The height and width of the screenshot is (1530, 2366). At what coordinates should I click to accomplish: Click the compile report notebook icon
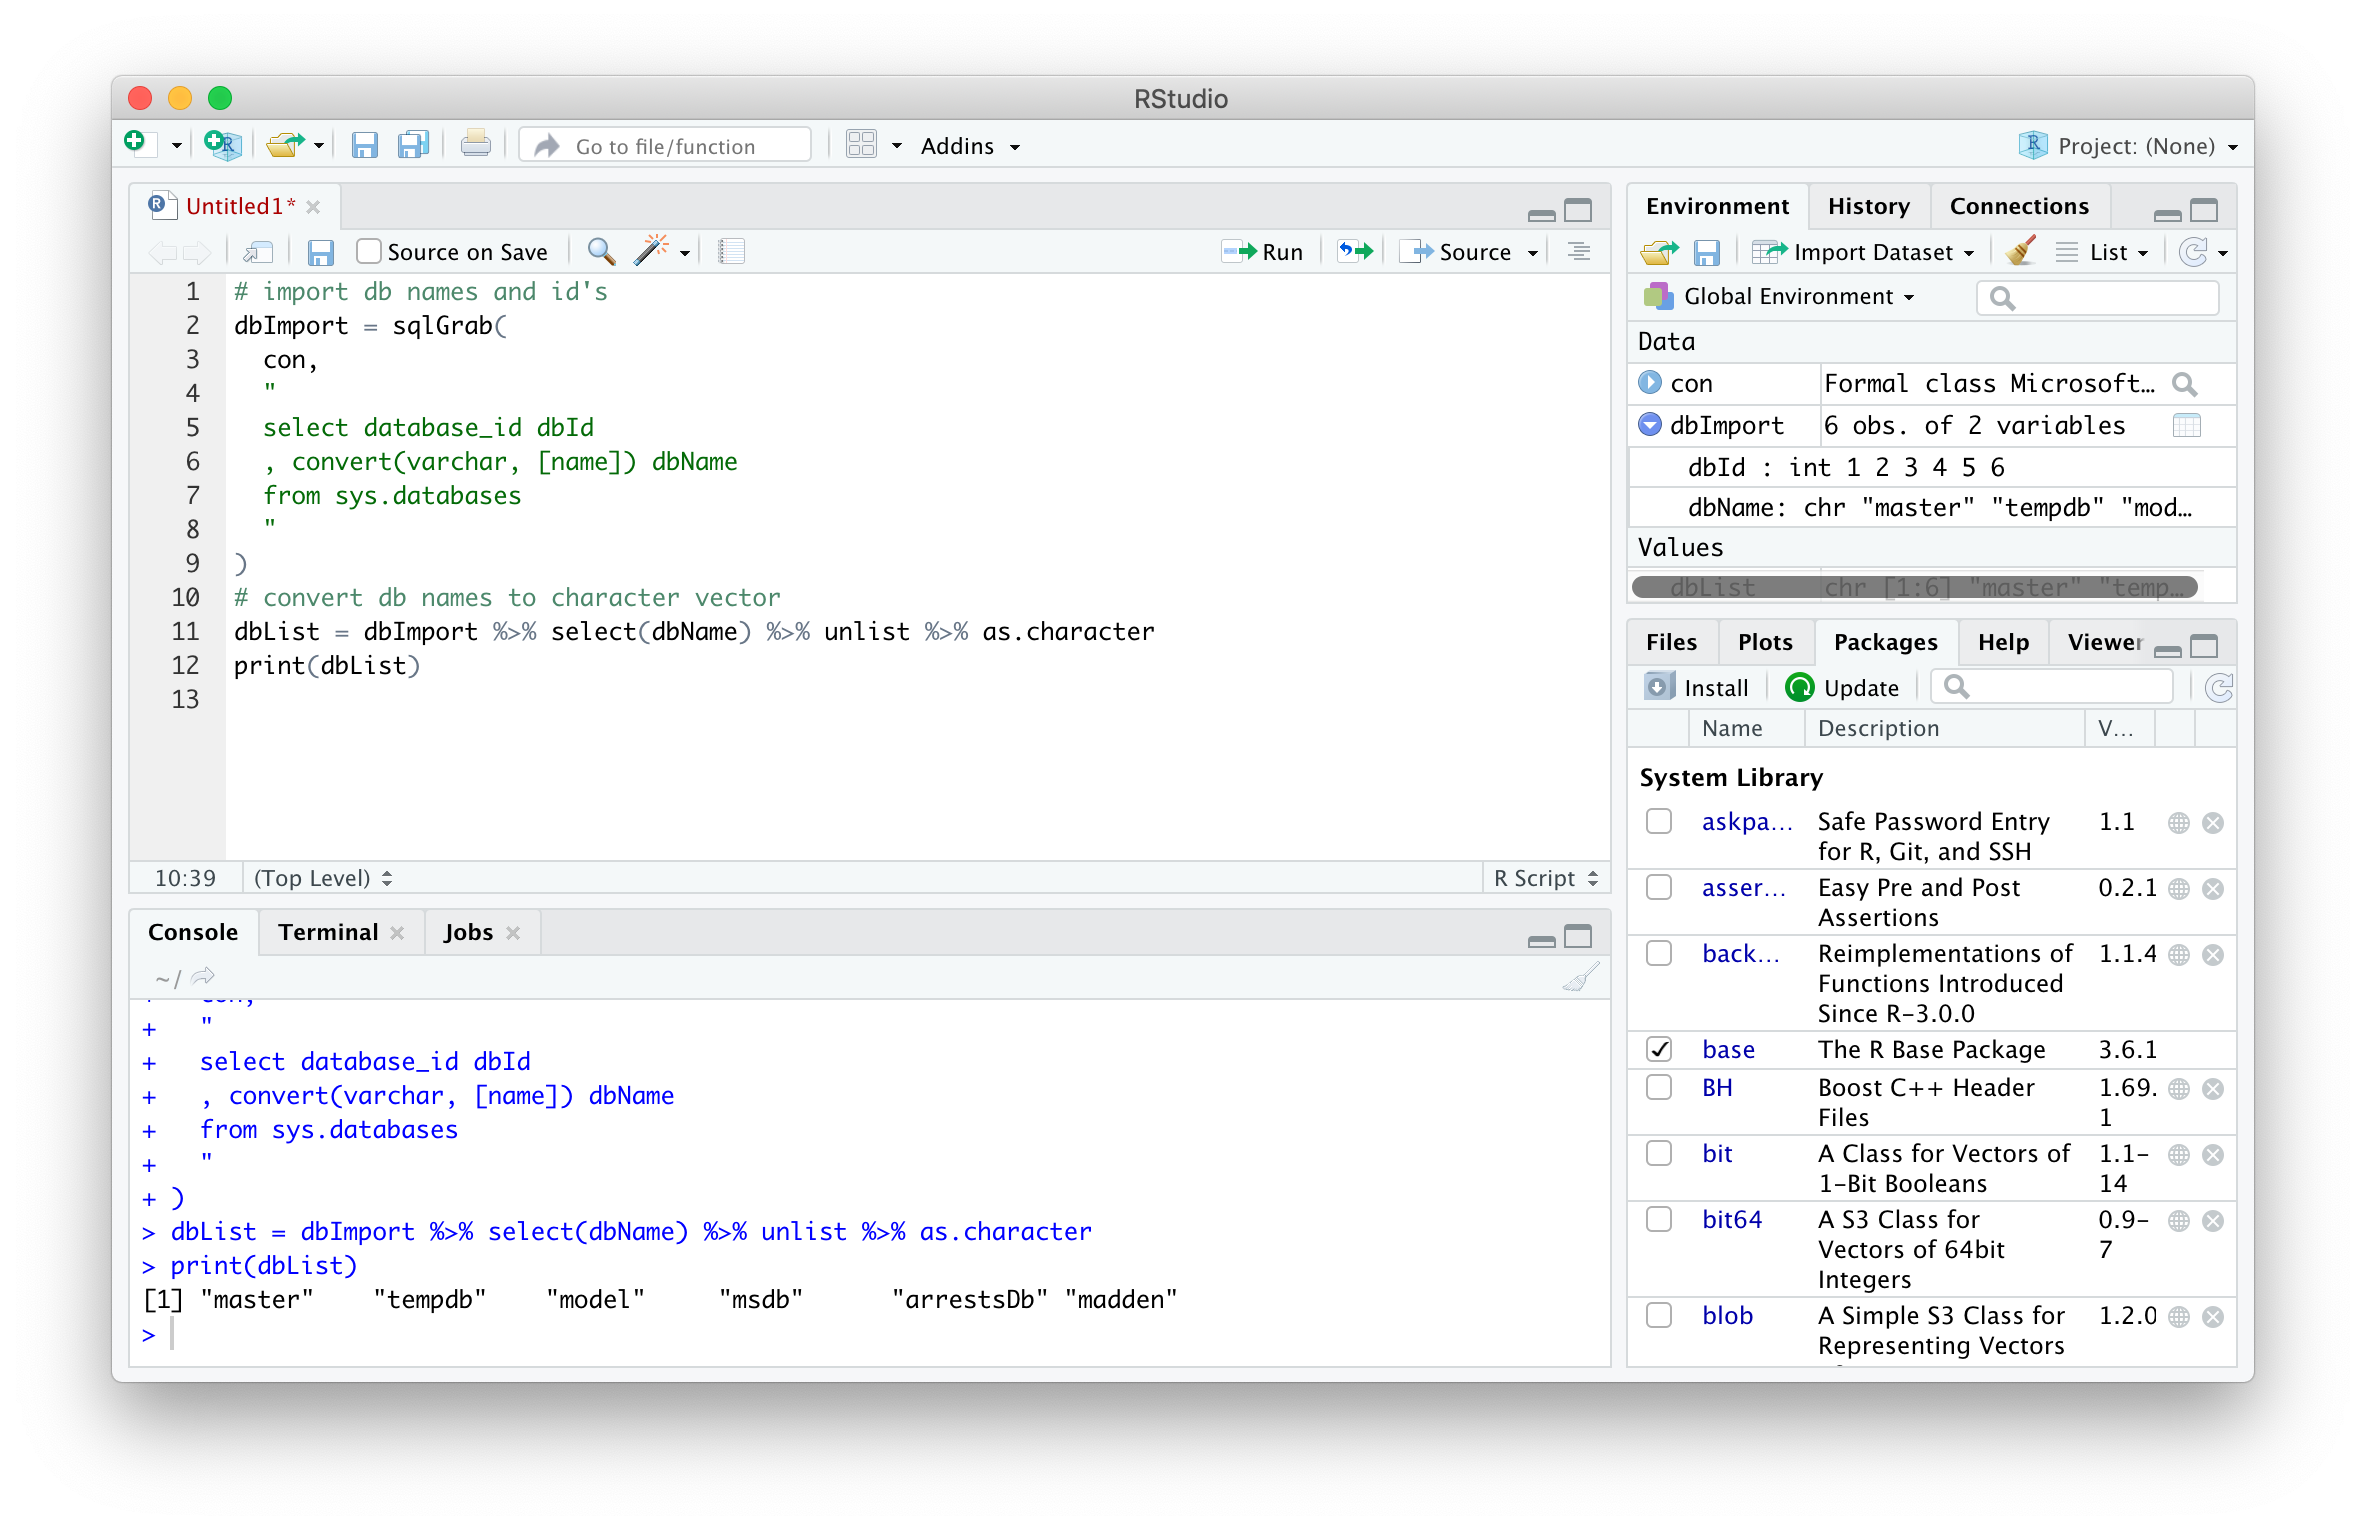click(731, 251)
